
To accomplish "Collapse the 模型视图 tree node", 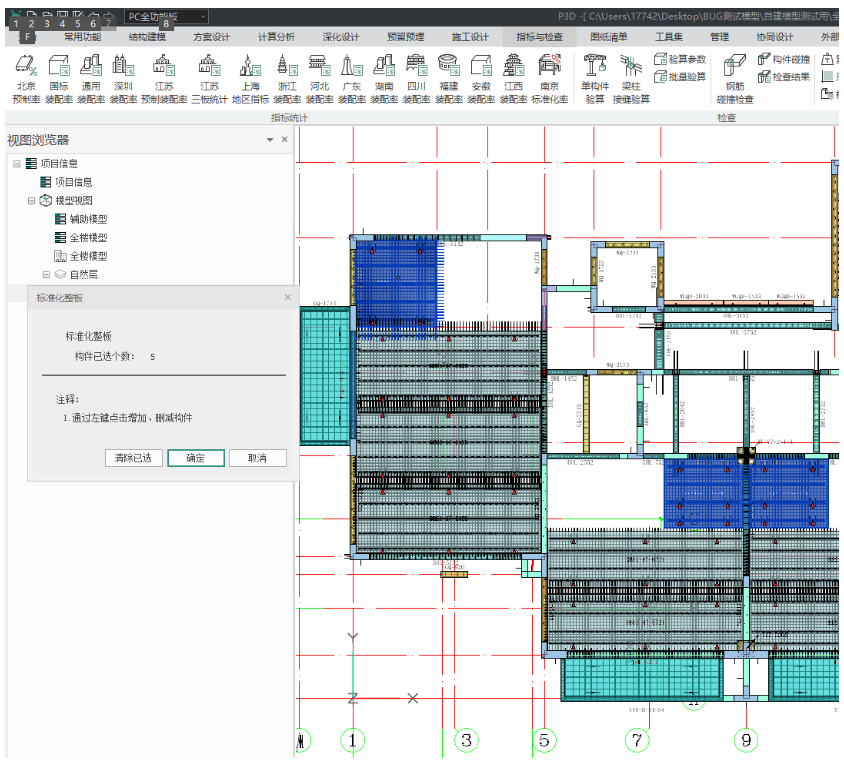I will 31,201.
